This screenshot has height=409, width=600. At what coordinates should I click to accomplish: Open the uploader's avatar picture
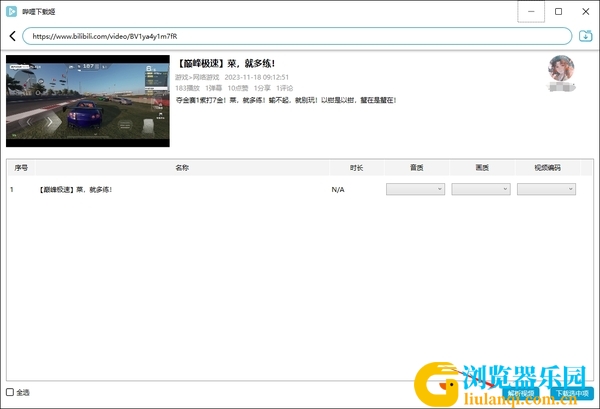561,68
